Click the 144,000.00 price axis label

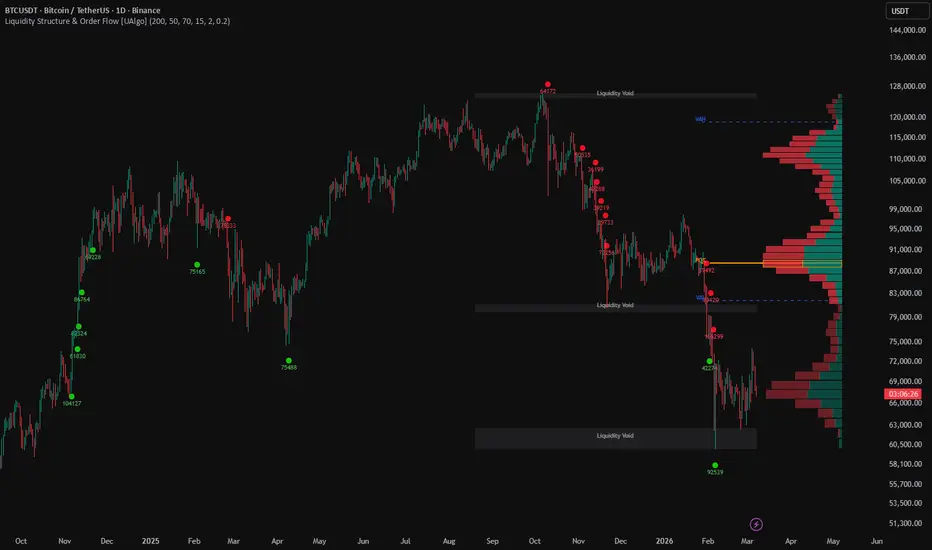tap(907, 30)
